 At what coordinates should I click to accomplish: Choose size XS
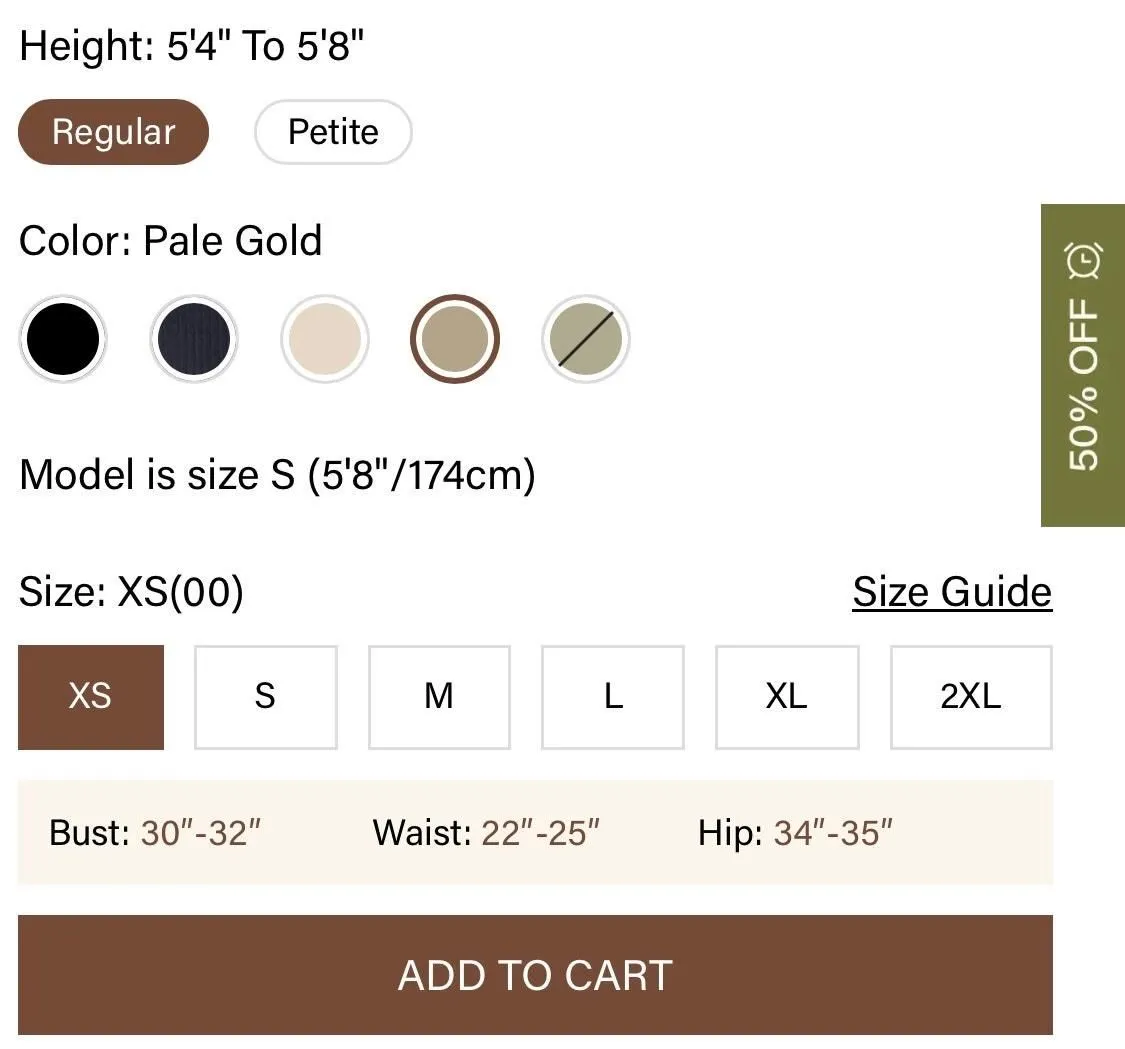point(91,697)
